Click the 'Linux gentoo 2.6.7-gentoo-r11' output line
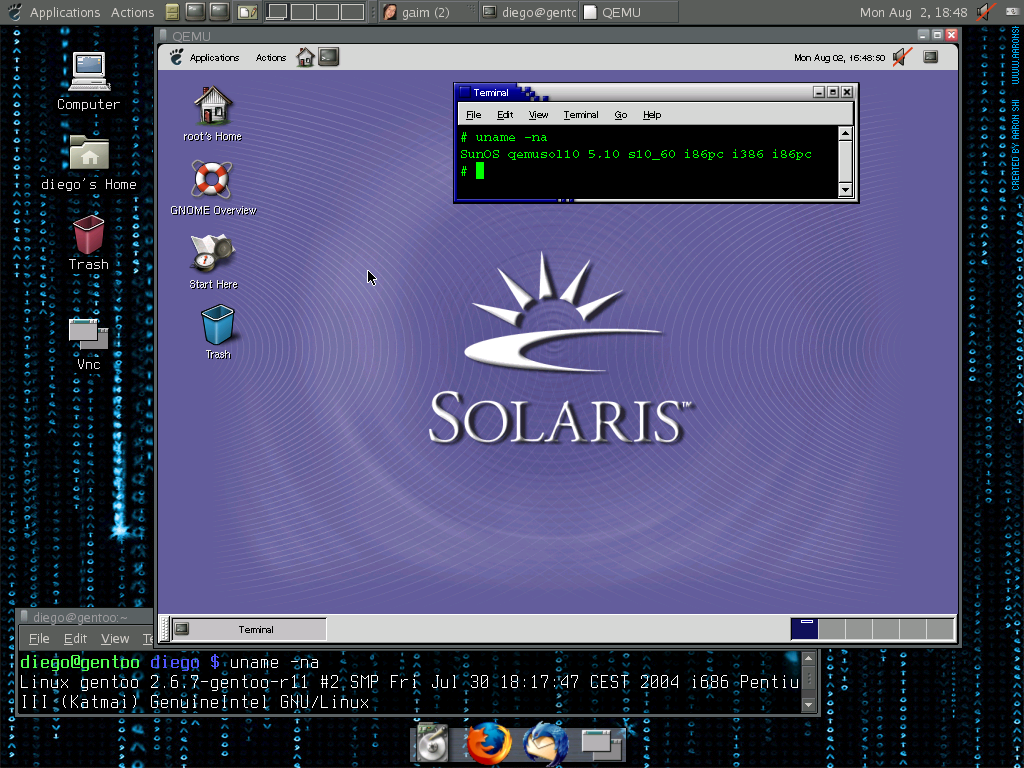This screenshot has width=1024, height=768. tap(409, 682)
